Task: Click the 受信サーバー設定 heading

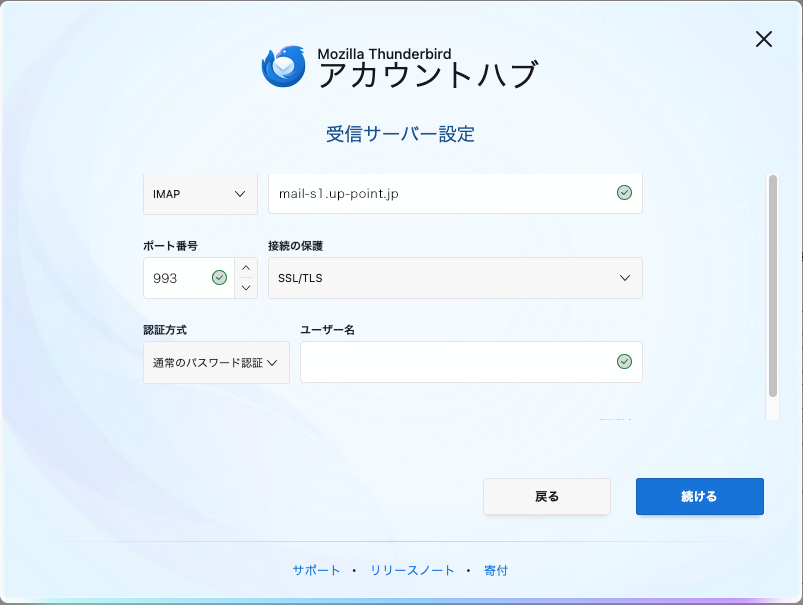Action: [x=400, y=134]
